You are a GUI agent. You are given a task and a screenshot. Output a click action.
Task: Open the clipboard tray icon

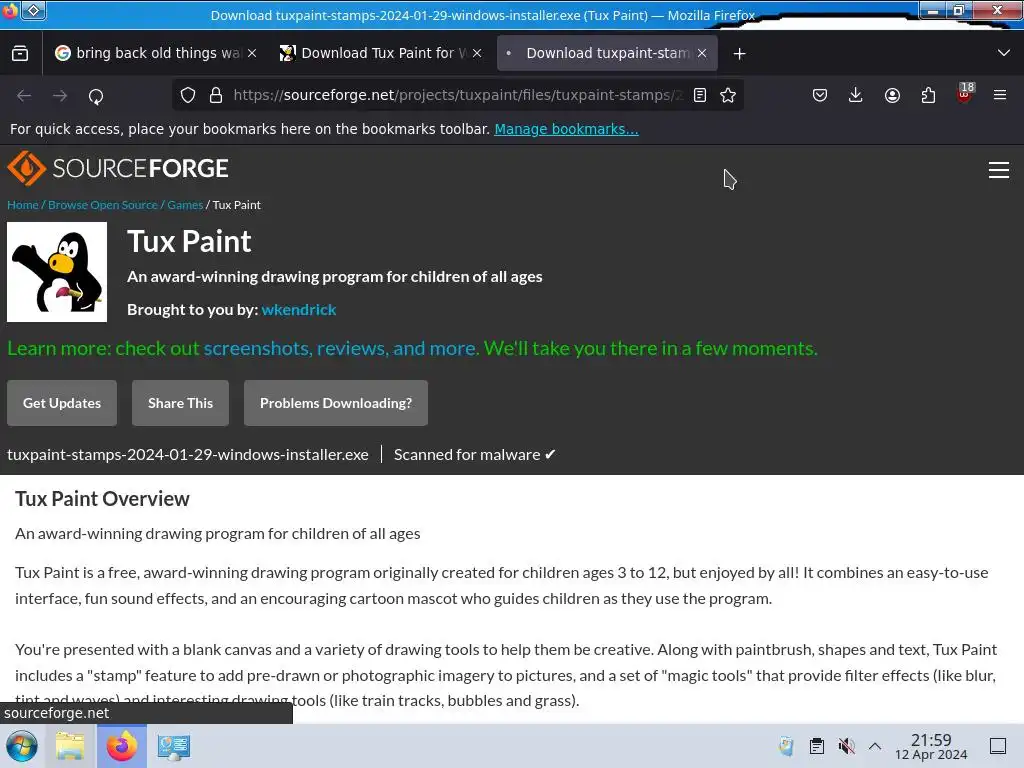coord(816,746)
